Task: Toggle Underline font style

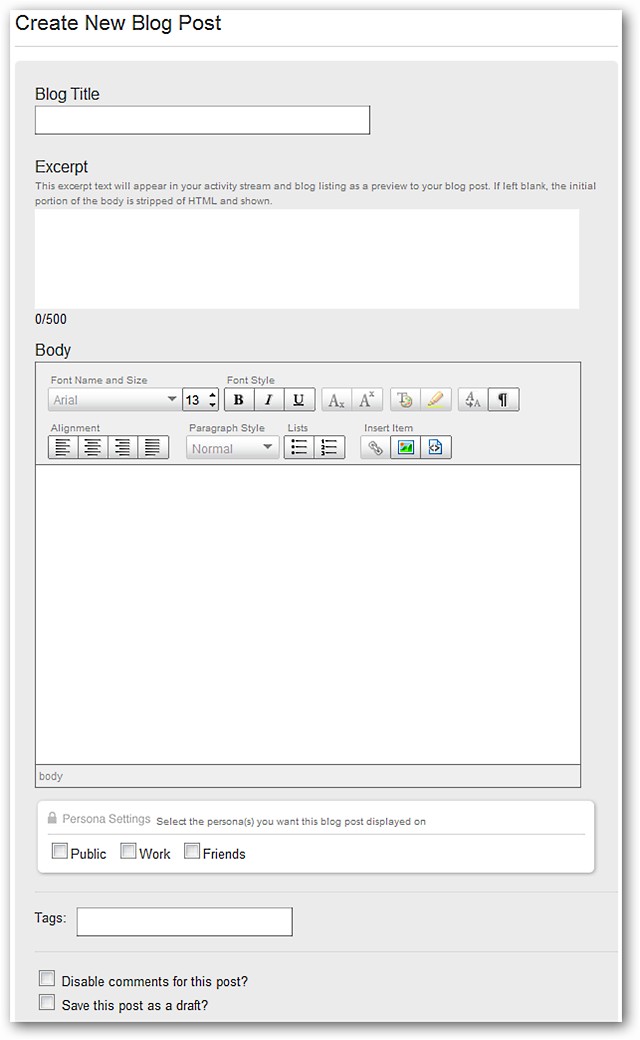Action: [x=299, y=400]
